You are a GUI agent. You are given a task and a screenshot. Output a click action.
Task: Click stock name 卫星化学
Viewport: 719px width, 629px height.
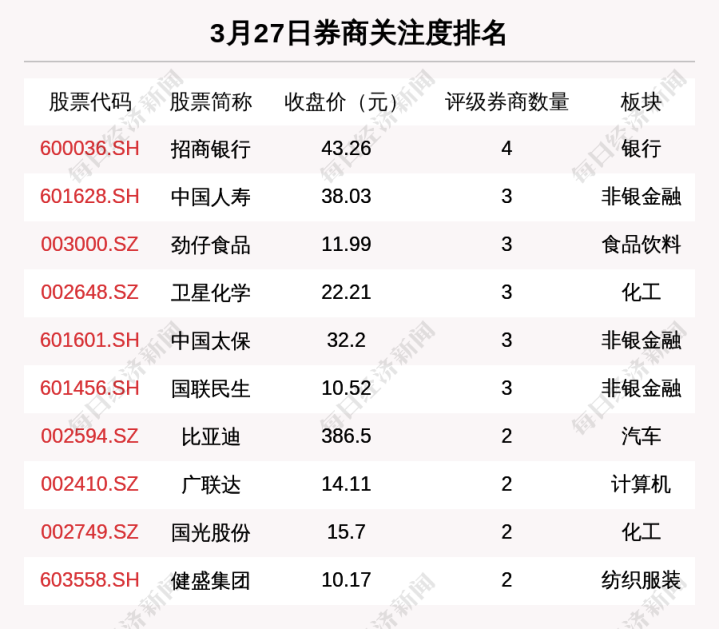coord(210,292)
